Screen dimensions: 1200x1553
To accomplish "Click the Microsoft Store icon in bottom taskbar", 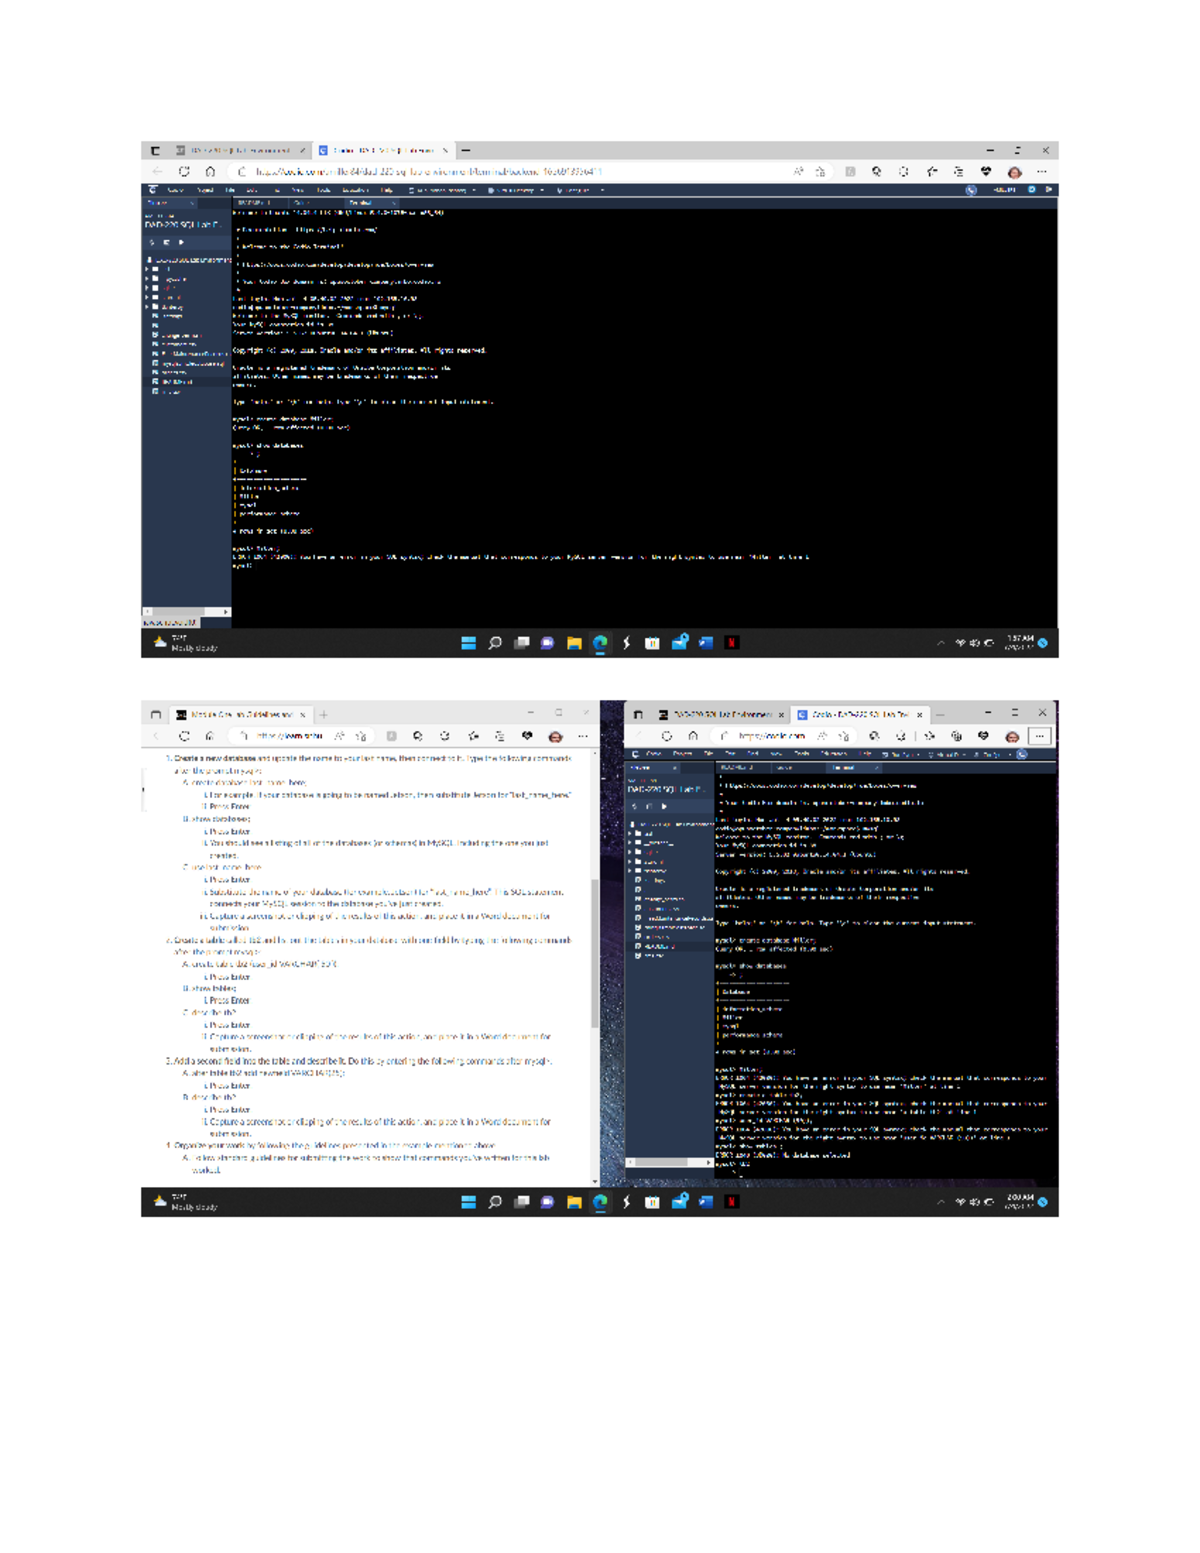I will pos(652,1202).
